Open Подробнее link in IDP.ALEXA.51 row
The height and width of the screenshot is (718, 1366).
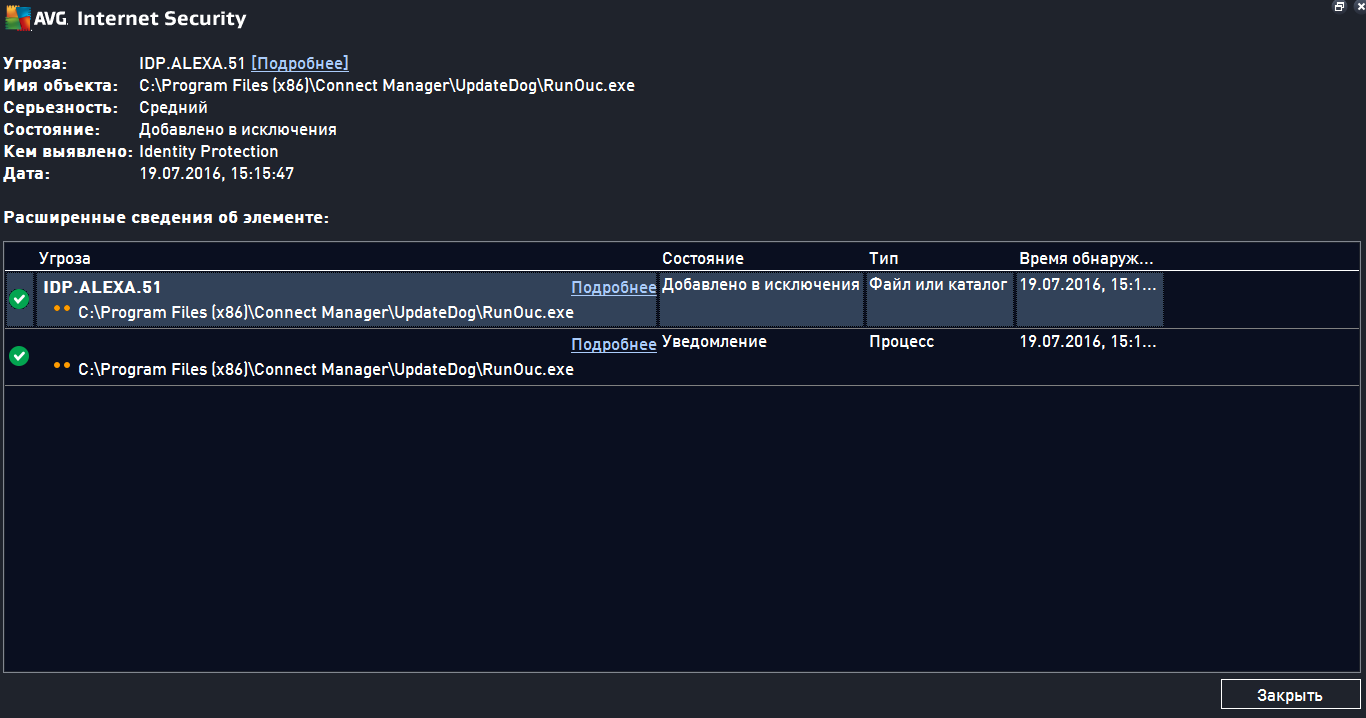614,287
